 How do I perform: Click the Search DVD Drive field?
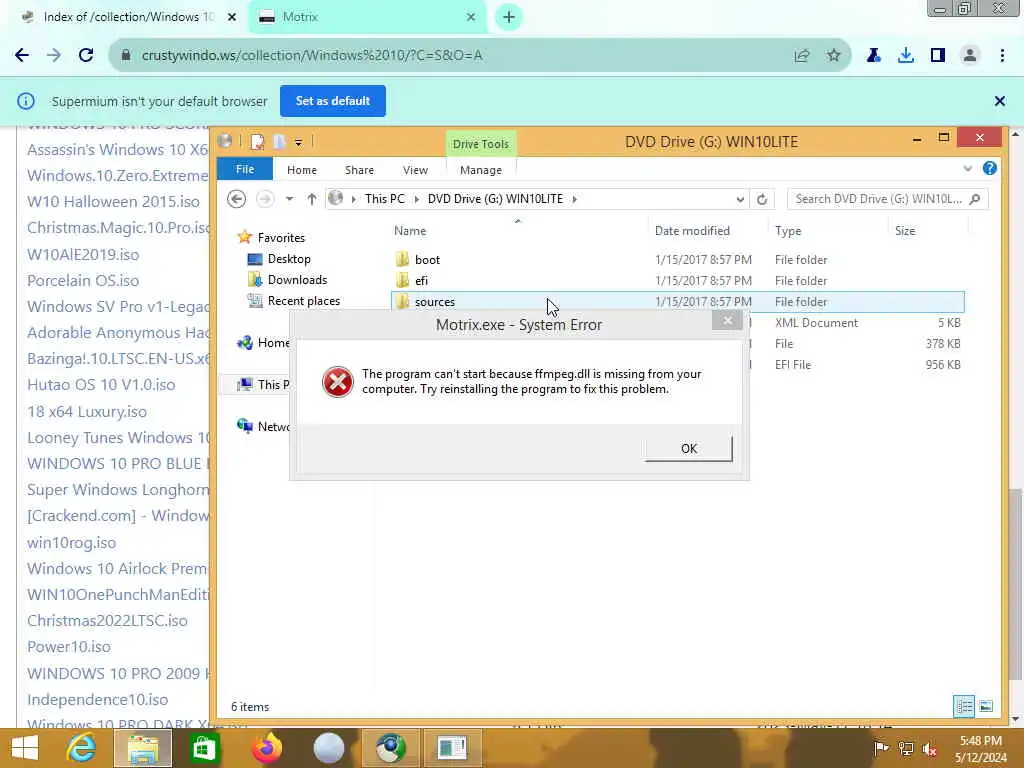pyautogui.click(x=887, y=199)
